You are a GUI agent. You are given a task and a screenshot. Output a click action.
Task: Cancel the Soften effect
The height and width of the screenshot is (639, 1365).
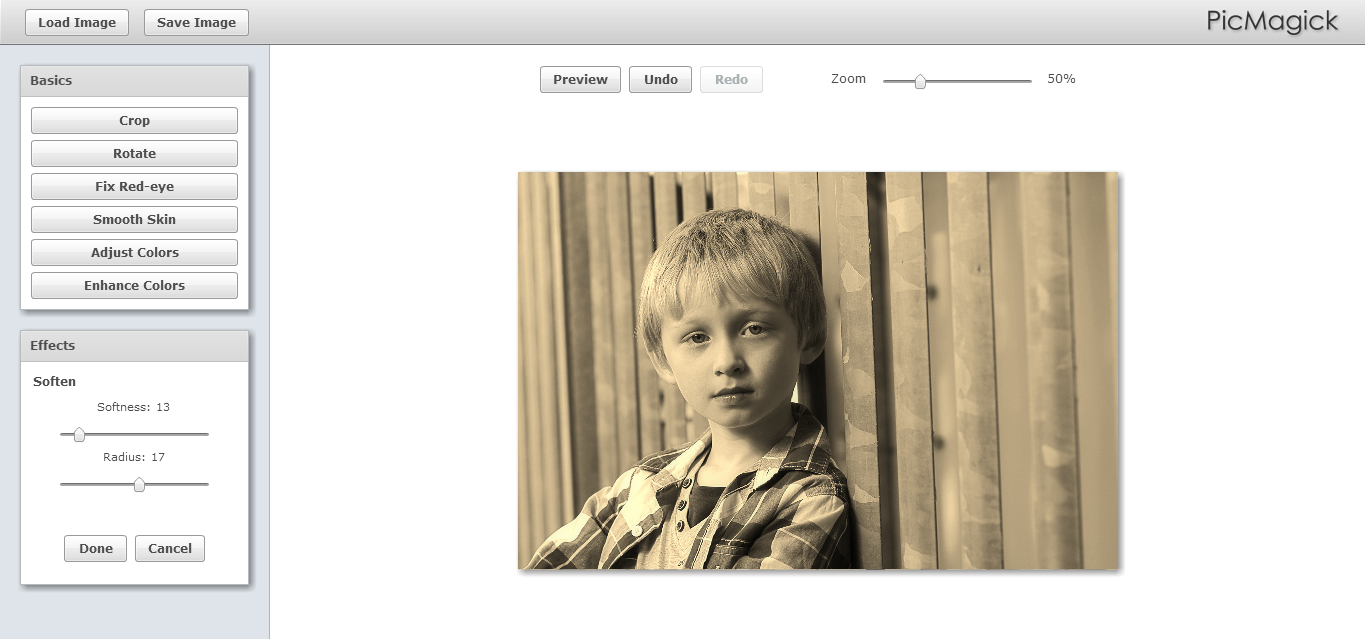point(170,548)
